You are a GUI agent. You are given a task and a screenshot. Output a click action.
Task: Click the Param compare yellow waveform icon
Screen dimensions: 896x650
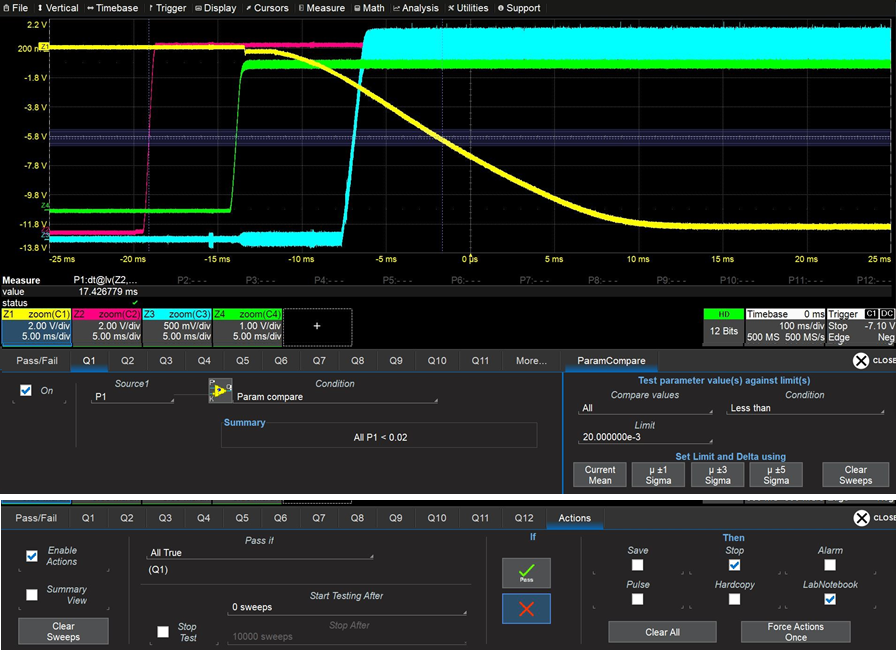pyautogui.click(x=221, y=390)
